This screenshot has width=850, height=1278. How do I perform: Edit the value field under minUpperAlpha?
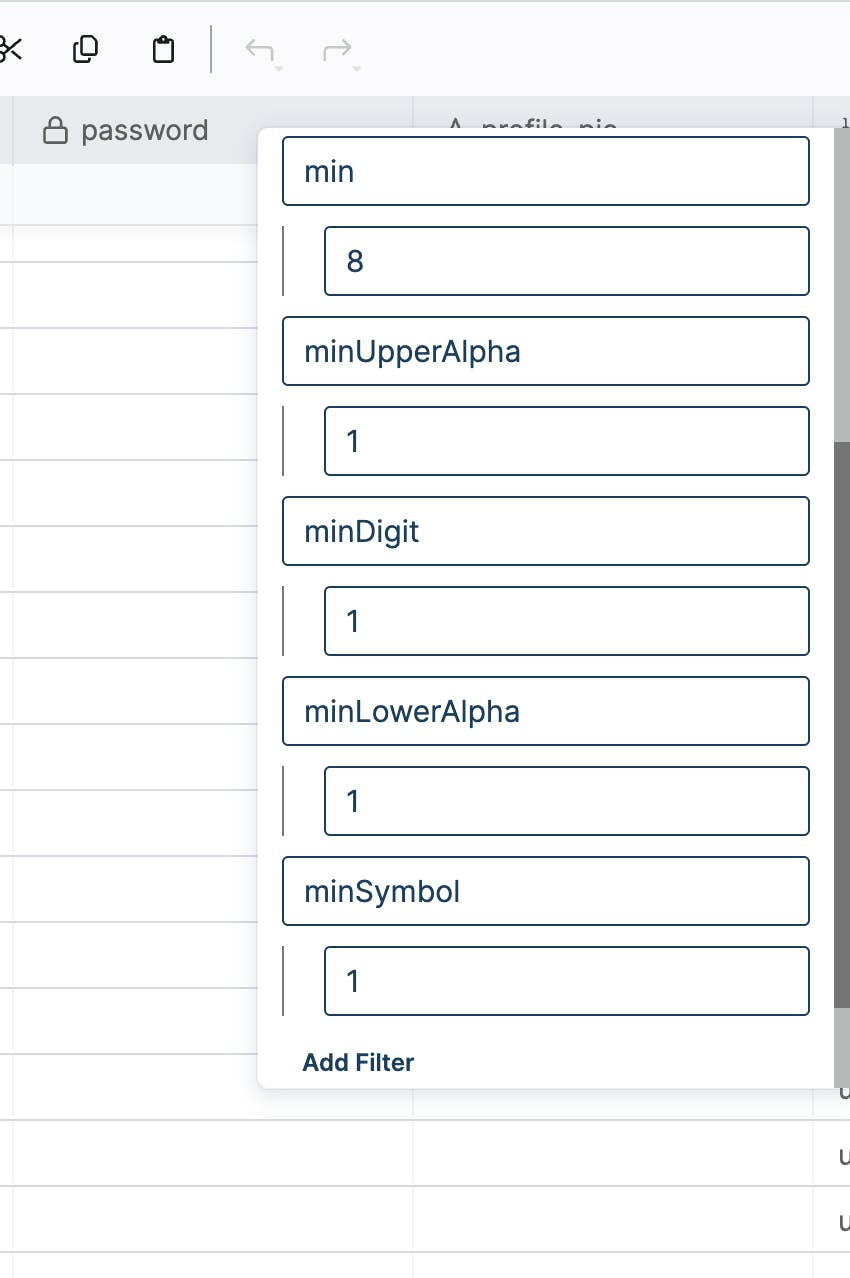pyautogui.click(x=566, y=441)
